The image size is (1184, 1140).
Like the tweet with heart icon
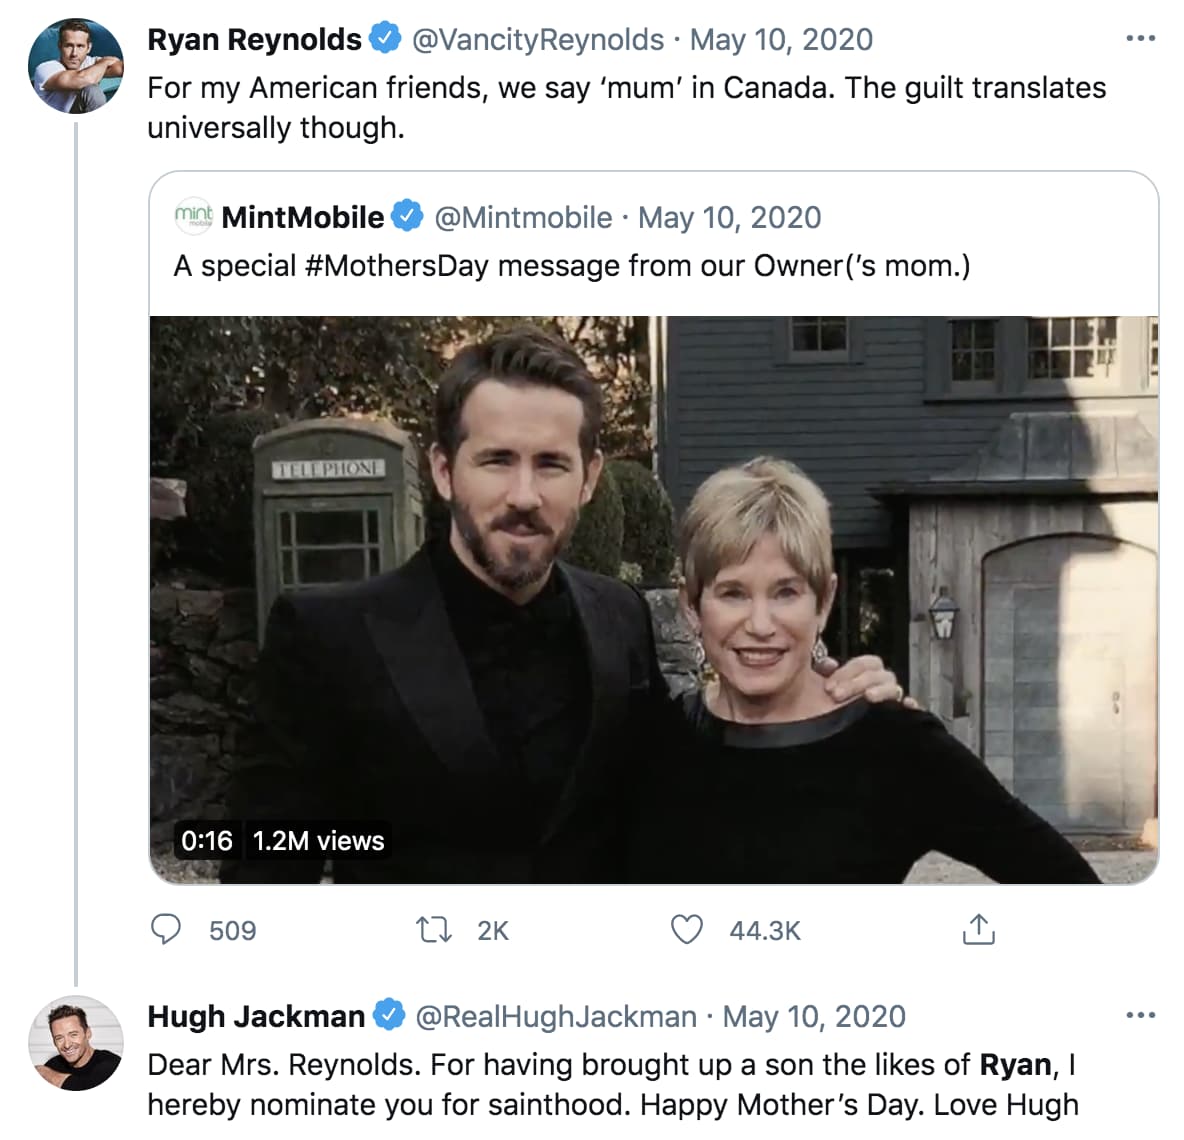pos(686,930)
